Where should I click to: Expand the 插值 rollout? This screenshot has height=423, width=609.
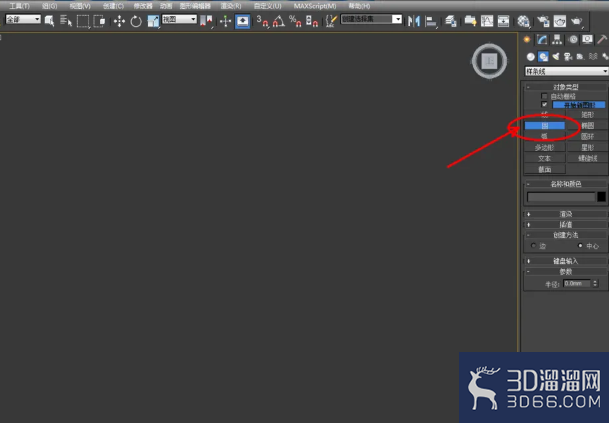(x=566, y=225)
